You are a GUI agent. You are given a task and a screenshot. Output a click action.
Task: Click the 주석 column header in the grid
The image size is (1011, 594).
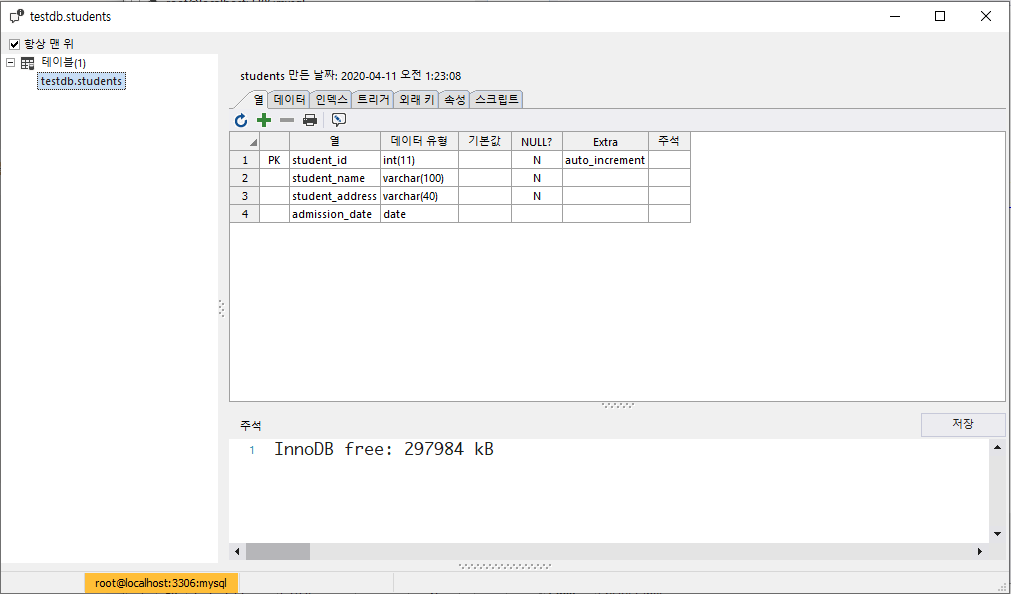669,141
